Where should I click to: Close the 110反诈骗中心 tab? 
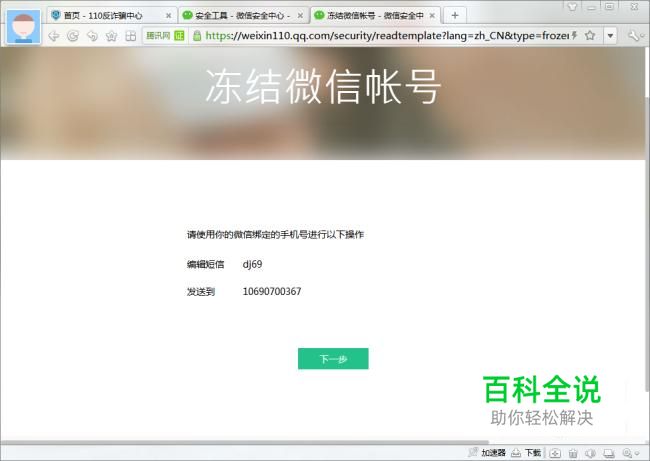[x=168, y=16]
